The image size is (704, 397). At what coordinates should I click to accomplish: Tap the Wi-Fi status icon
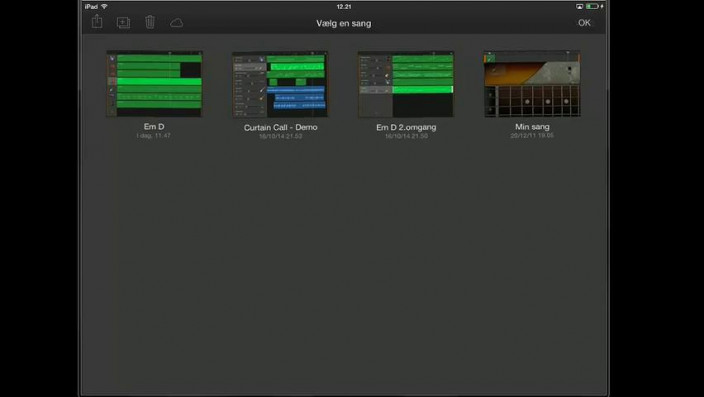[x=105, y=7]
